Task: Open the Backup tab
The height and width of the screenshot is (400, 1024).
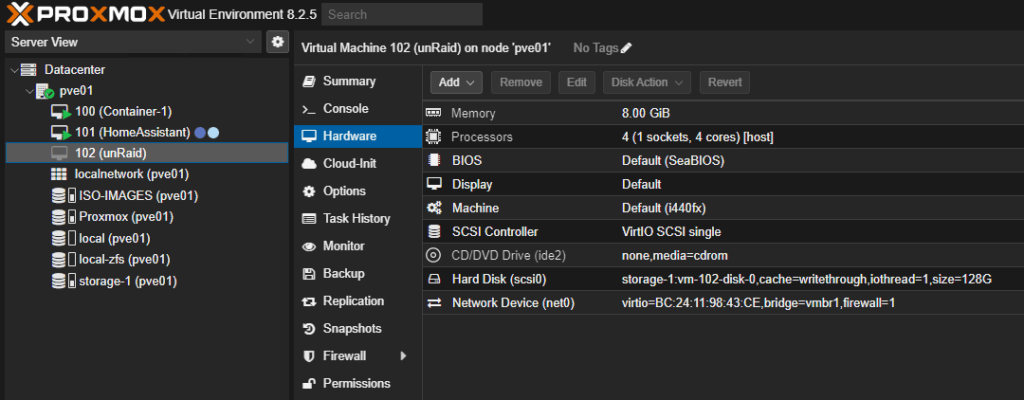Action: (x=358, y=274)
